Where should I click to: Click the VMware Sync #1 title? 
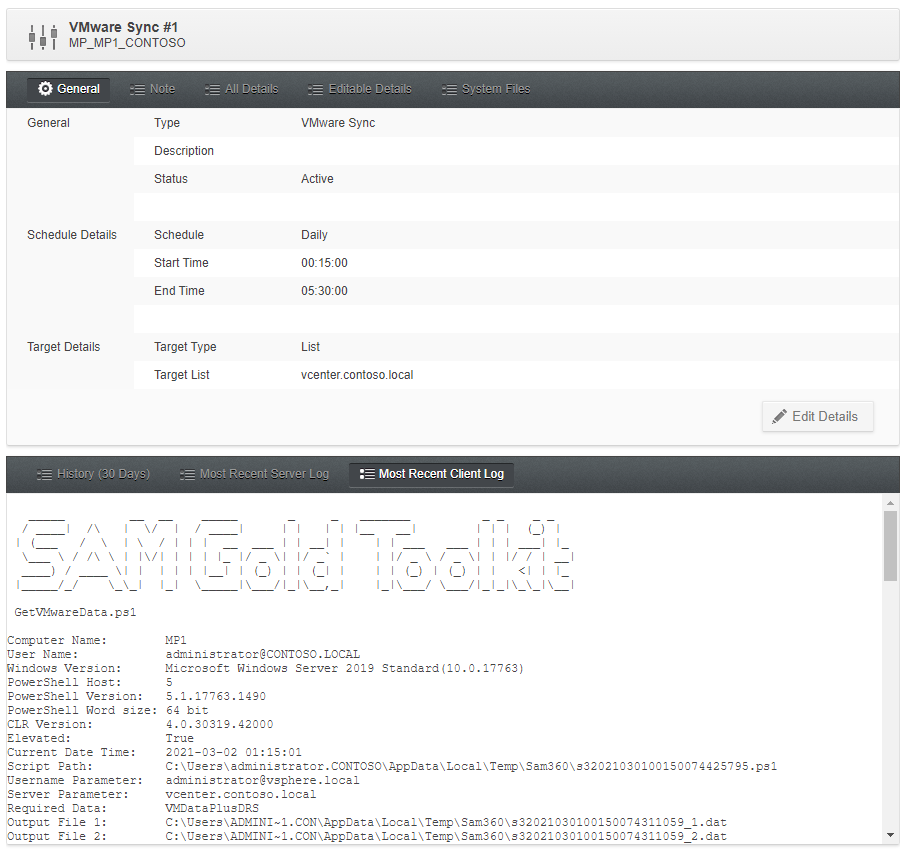pos(124,27)
